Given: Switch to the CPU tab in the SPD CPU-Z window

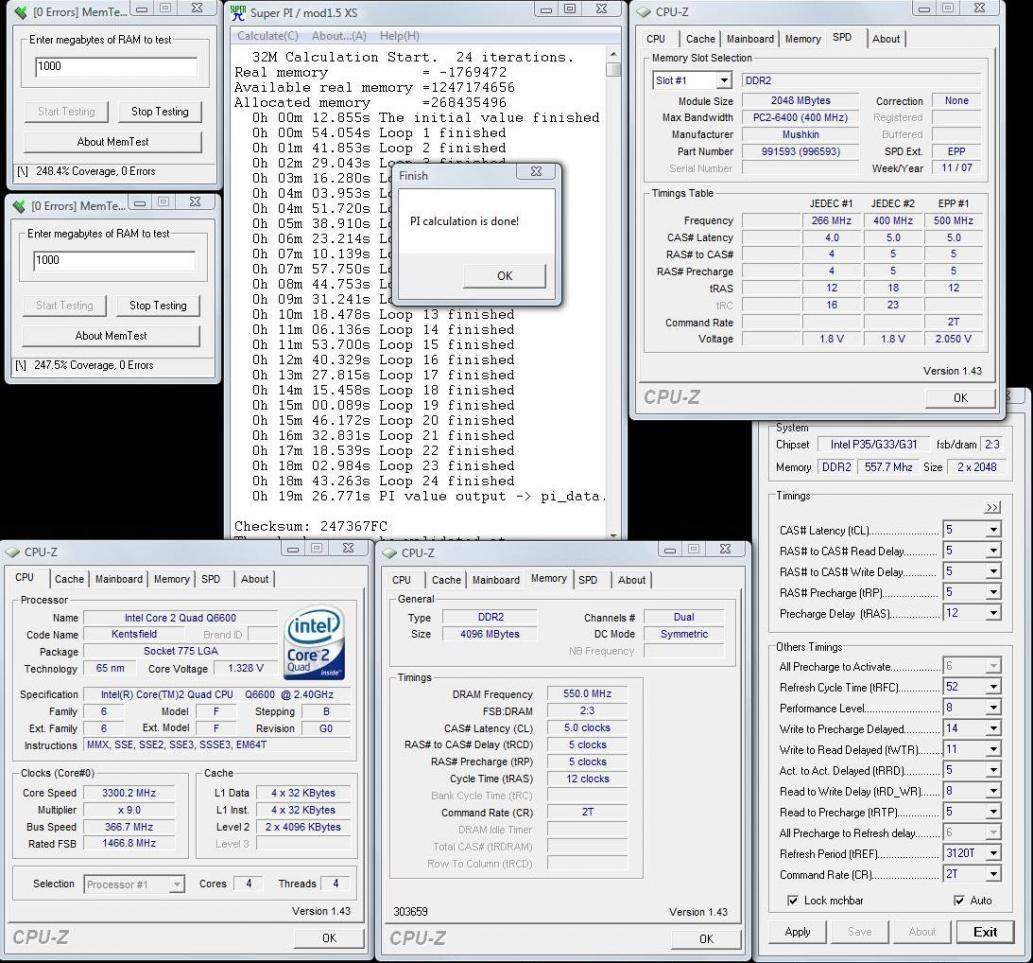Looking at the screenshot, I should coord(656,39).
